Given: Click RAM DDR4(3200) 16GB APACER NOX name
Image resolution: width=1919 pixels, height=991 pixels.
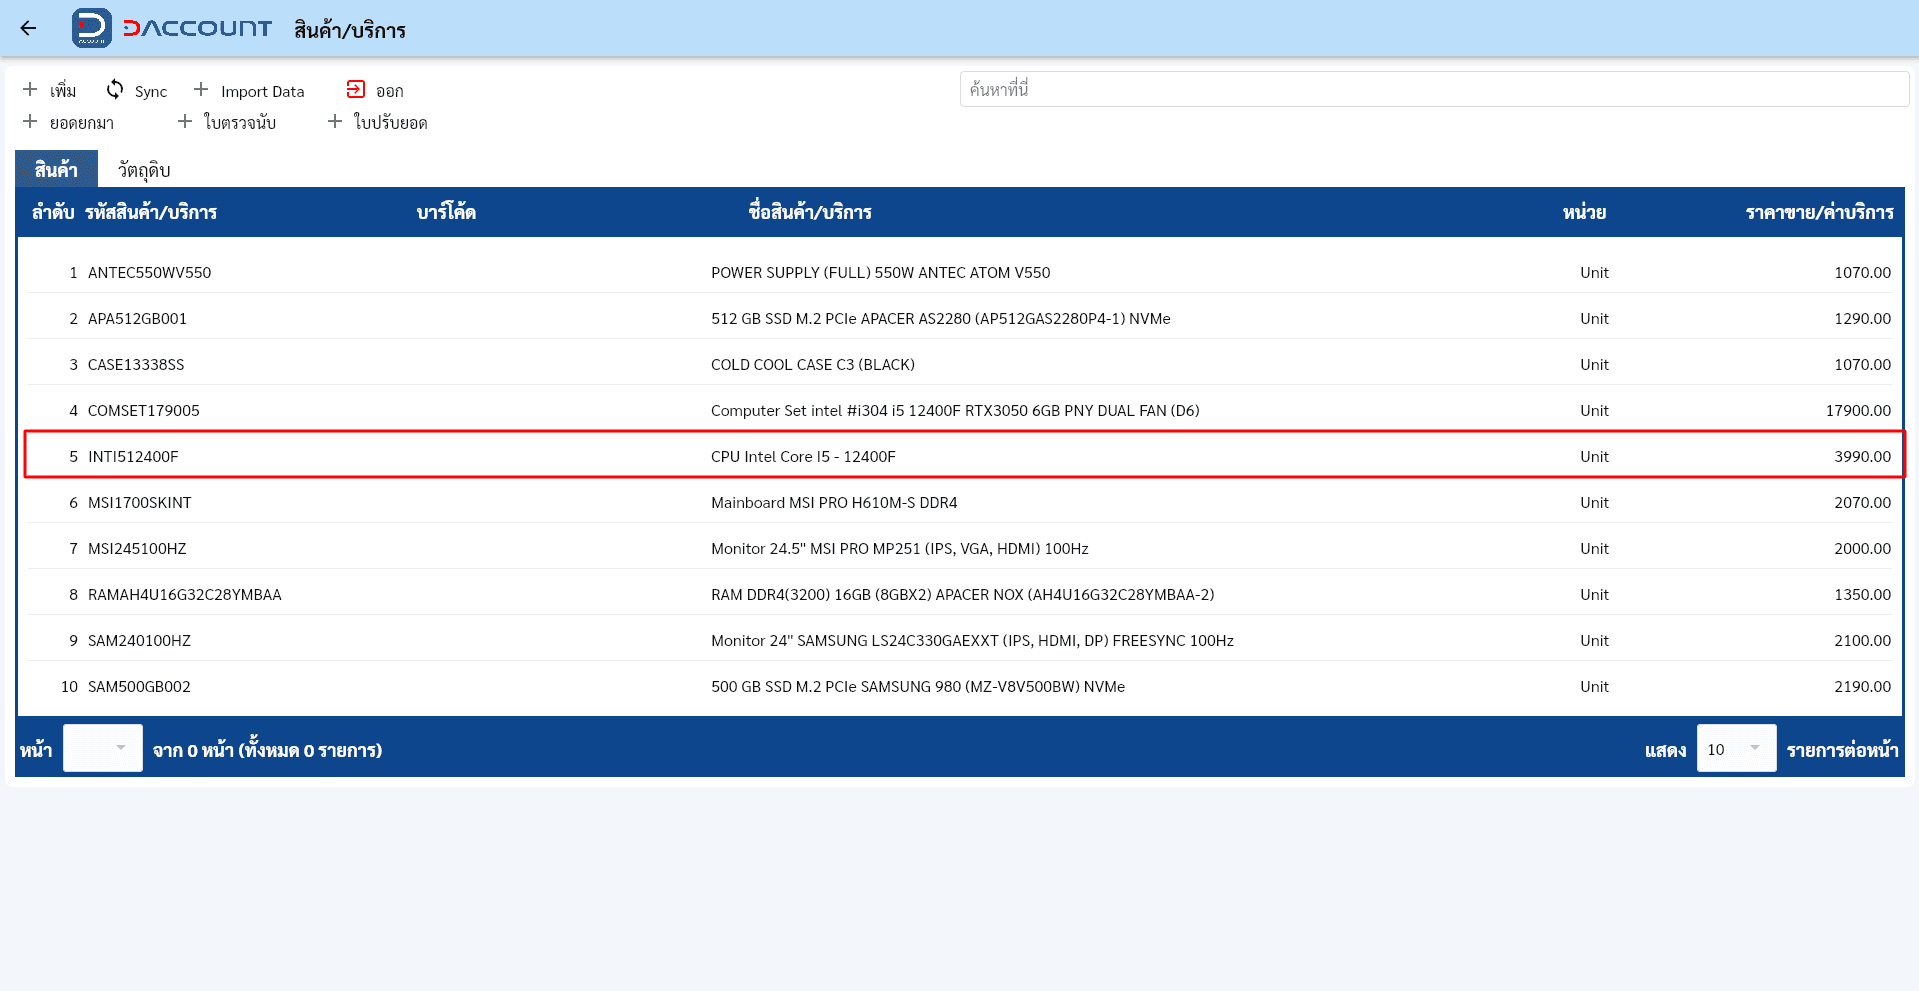Looking at the screenshot, I should 963,594.
